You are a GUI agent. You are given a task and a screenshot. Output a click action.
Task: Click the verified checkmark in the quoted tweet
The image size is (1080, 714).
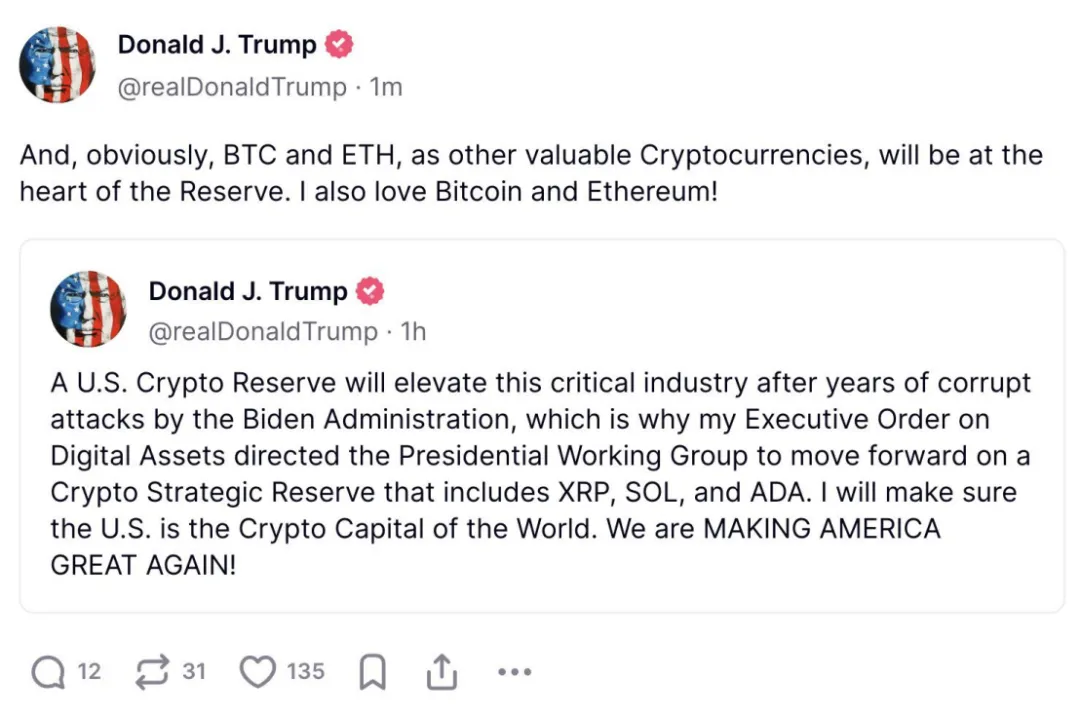tap(369, 290)
